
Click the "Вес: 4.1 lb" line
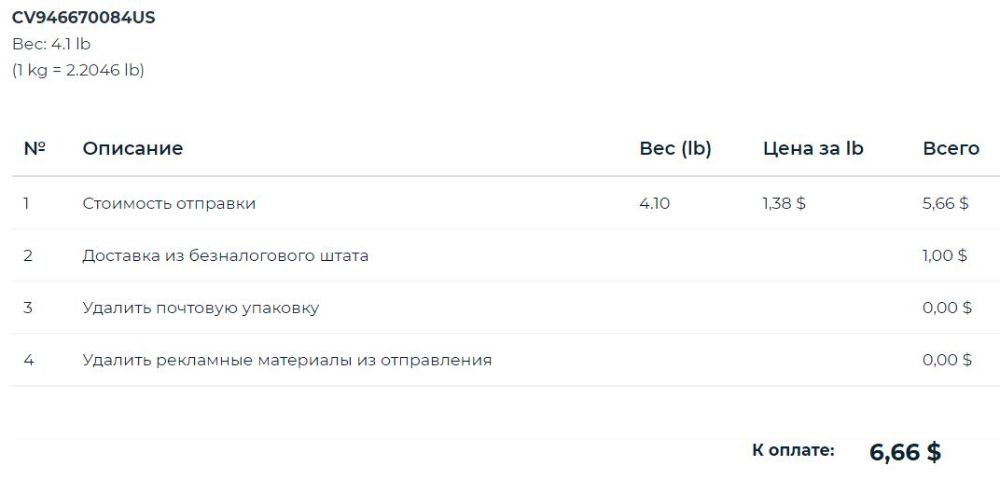pos(52,44)
